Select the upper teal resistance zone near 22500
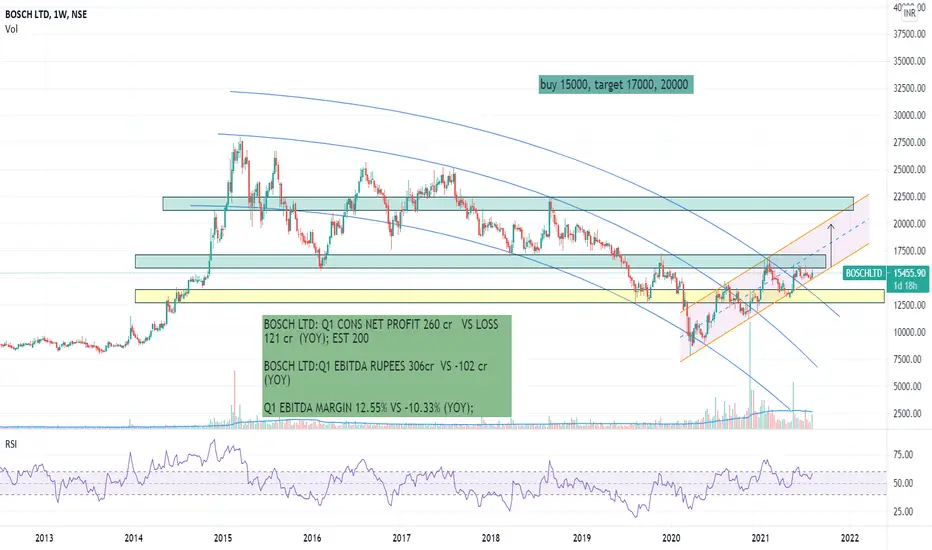The width and height of the screenshot is (932, 550). [508, 203]
